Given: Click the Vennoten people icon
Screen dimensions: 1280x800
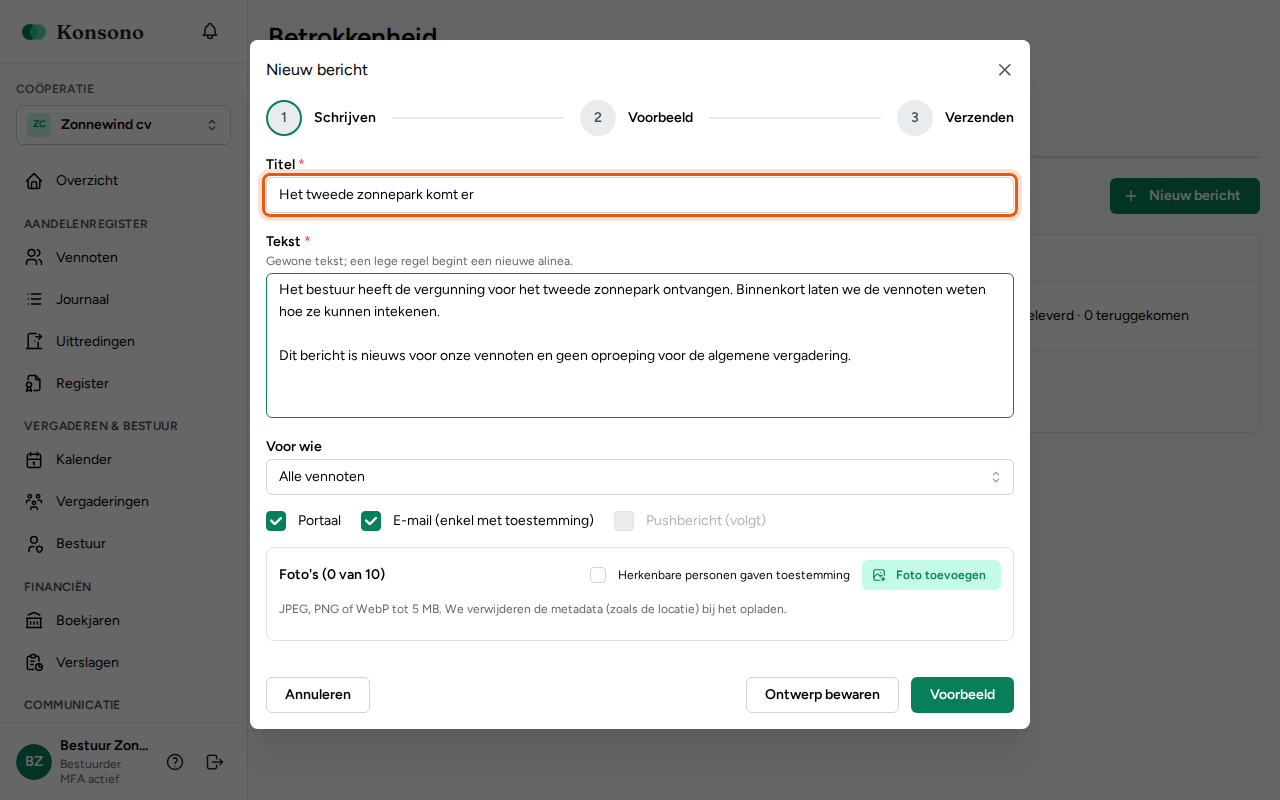Looking at the screenshot, I should (34, 257).
